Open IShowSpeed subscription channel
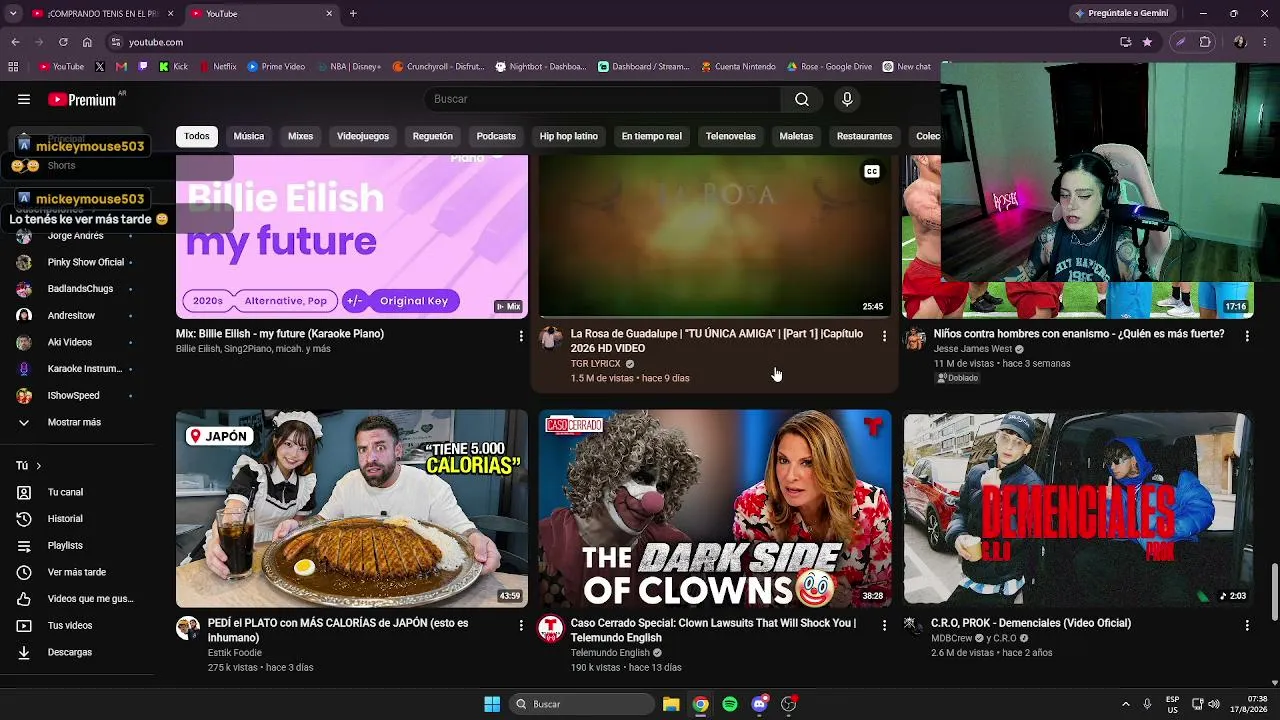Screen dimensions: 1280x720 (76, 395)
